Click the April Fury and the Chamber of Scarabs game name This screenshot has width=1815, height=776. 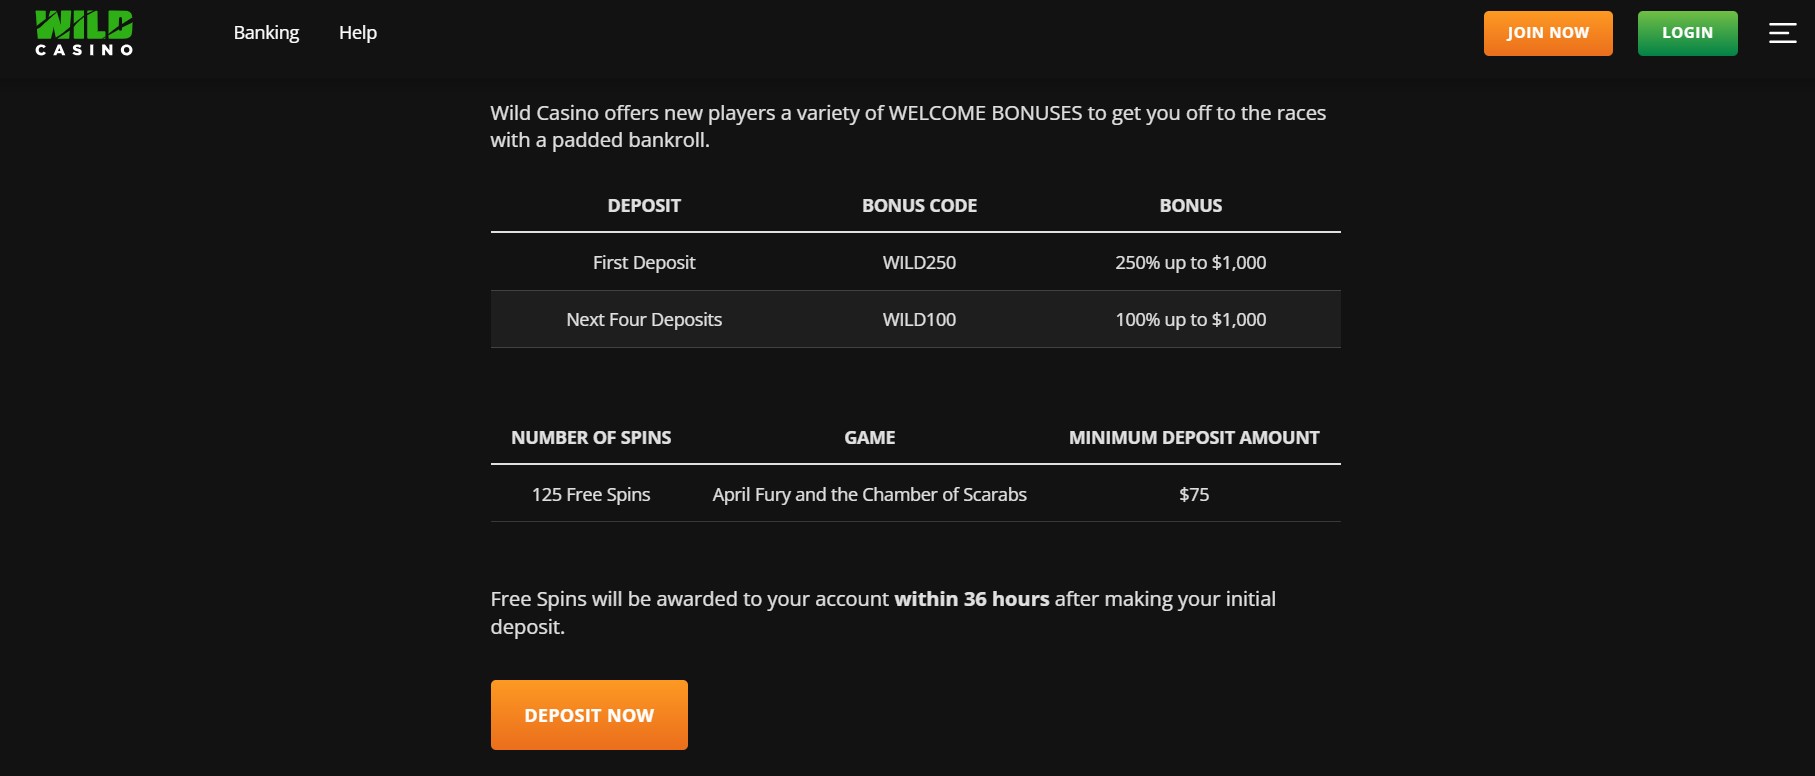[x=869, y=495]
